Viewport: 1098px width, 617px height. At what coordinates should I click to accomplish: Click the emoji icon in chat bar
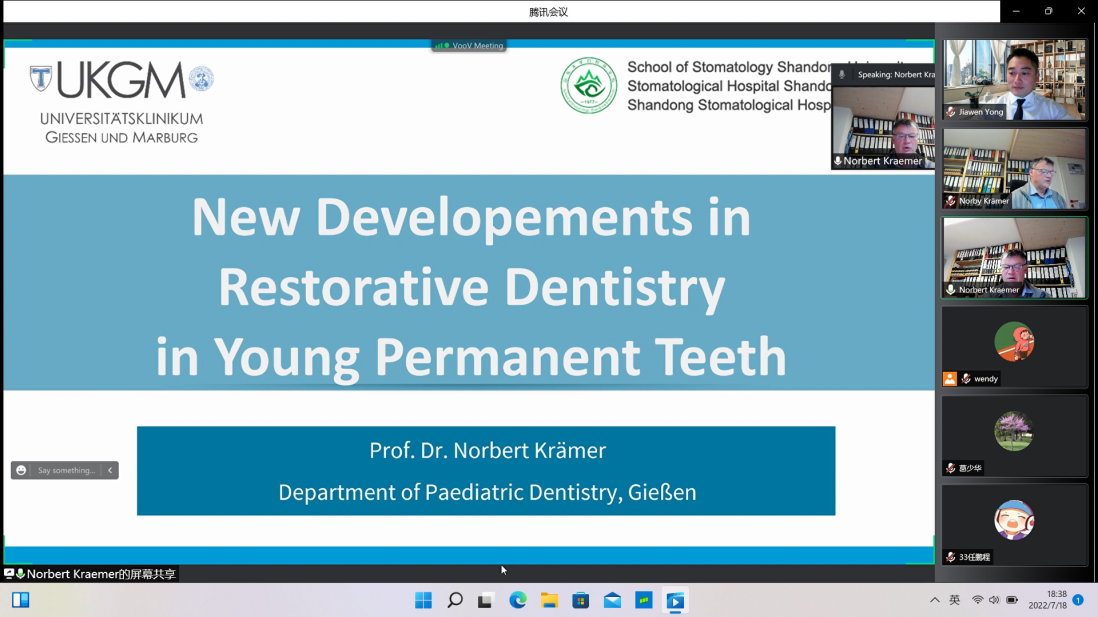click(x=21, y=470)
